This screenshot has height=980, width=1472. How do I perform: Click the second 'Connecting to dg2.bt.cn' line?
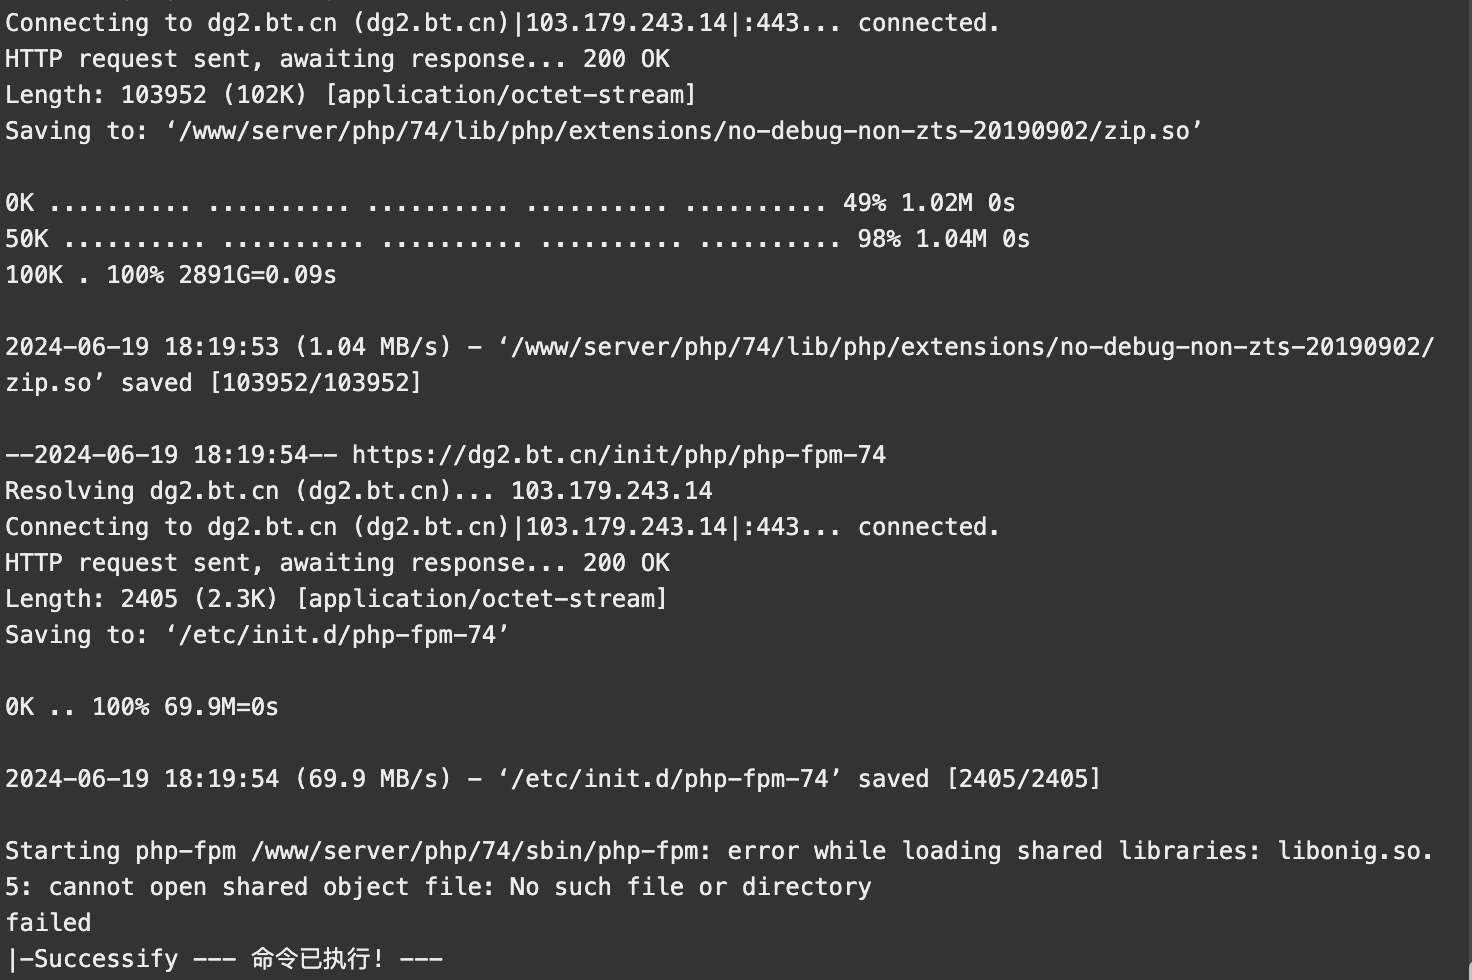pyautogui.click(x=502, y=527)
